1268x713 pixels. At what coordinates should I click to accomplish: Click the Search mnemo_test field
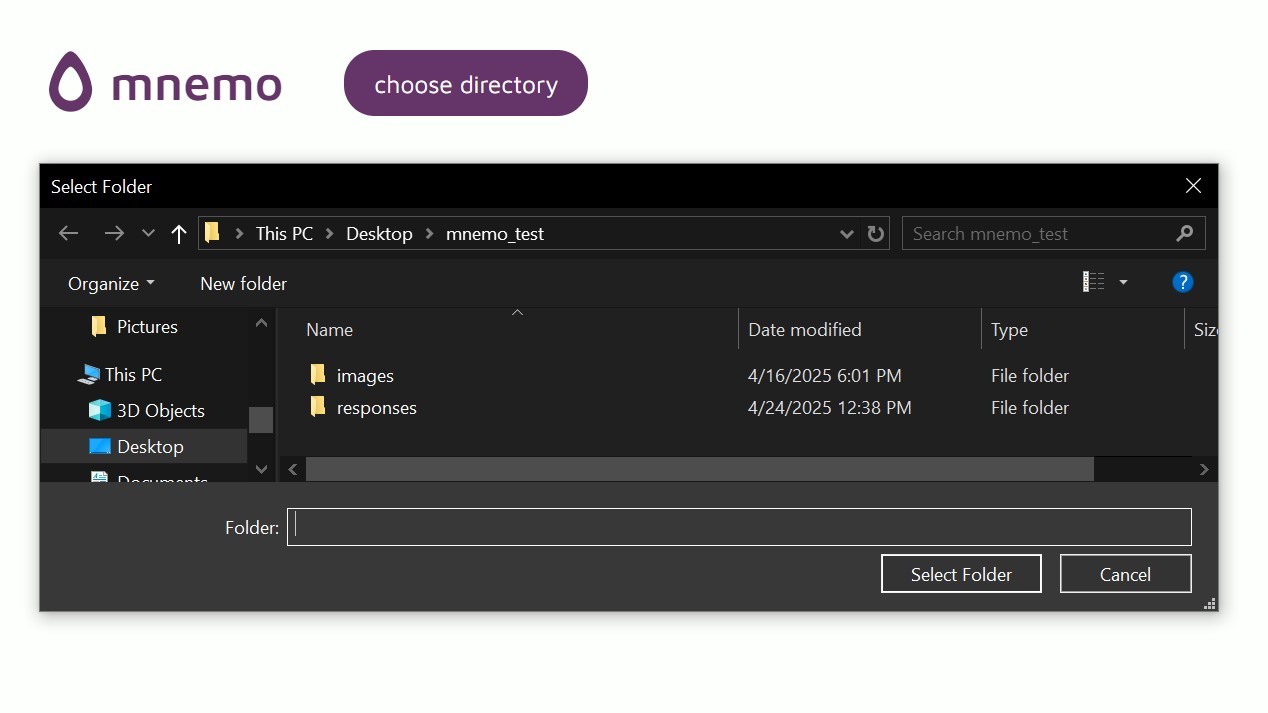[x=1040, y=234]
